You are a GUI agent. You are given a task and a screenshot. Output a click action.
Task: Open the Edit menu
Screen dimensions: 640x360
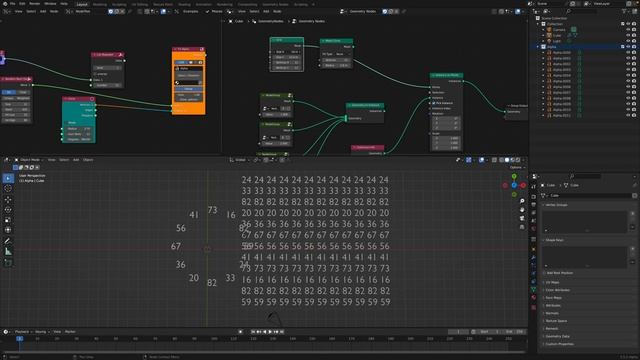(22, 4)
